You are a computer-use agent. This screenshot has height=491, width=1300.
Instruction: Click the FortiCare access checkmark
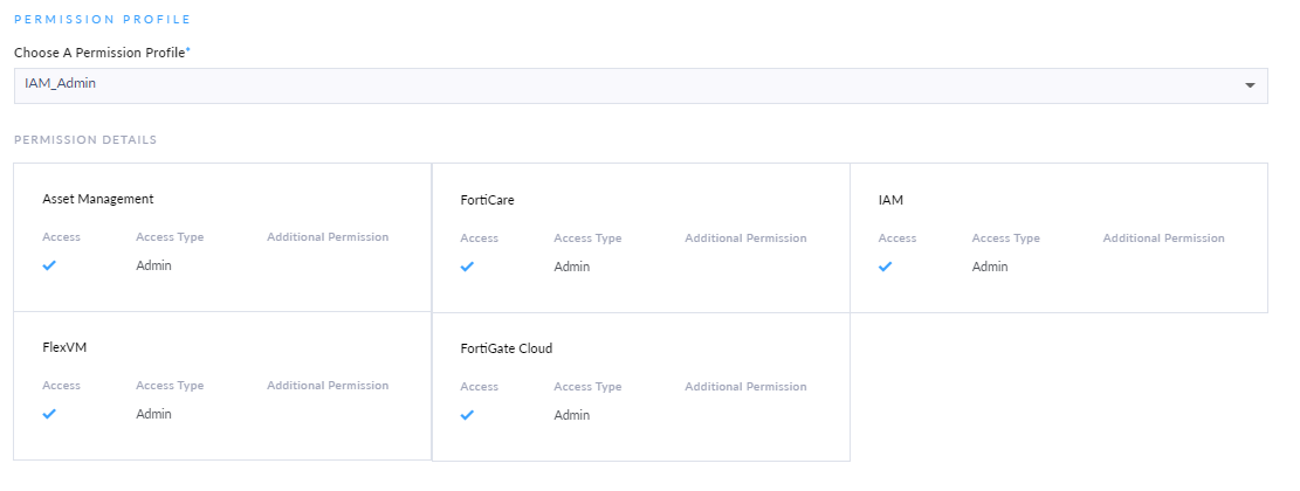pyautogui.click(x=467, y=267)
